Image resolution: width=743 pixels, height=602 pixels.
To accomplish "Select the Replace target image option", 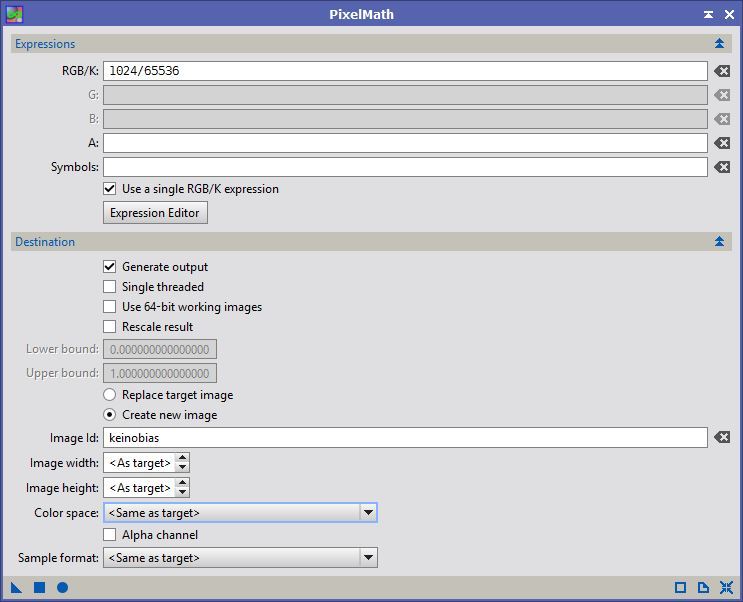I will (110, 395).
